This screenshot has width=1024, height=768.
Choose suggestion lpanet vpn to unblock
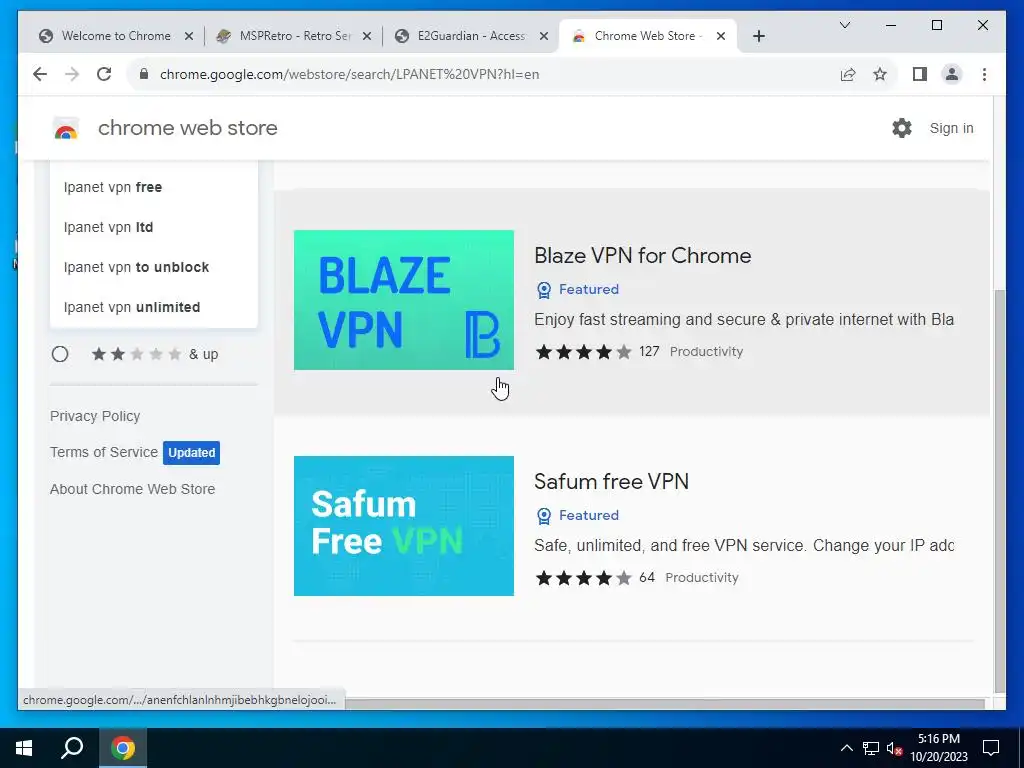pyautogui.click(x=154, y=267)
